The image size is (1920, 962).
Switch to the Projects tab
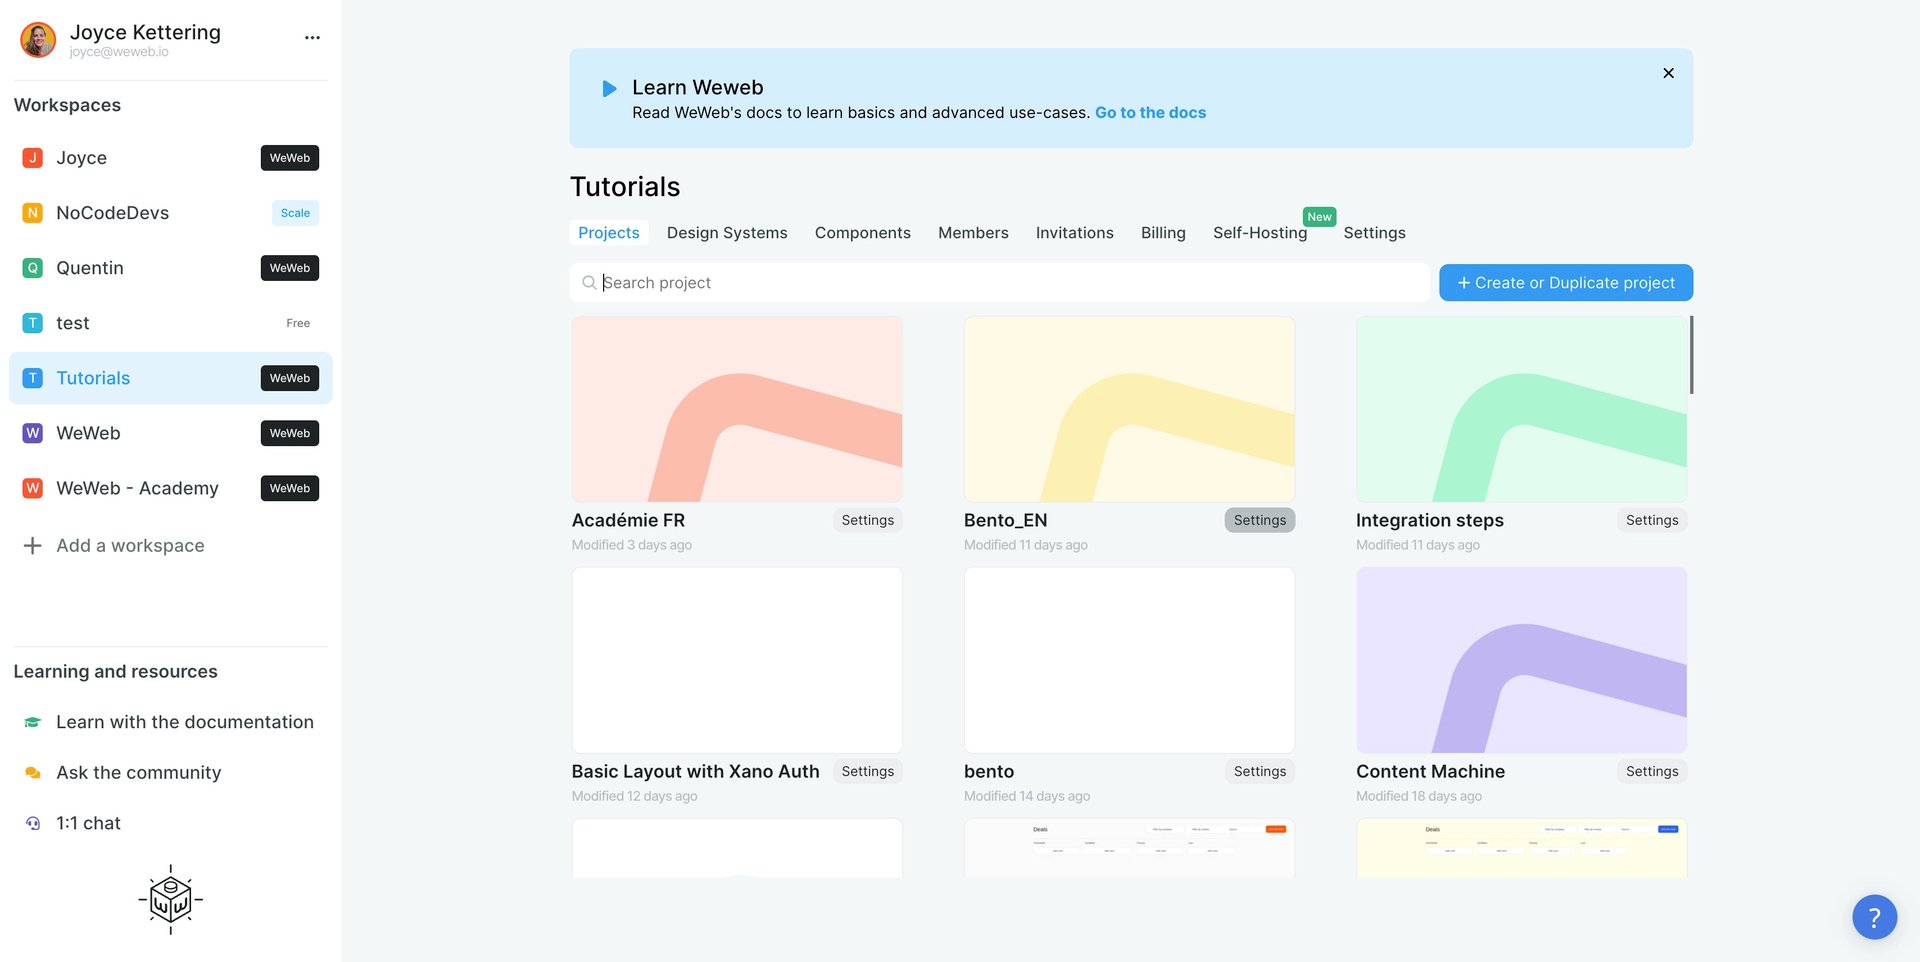coord(609,233)
